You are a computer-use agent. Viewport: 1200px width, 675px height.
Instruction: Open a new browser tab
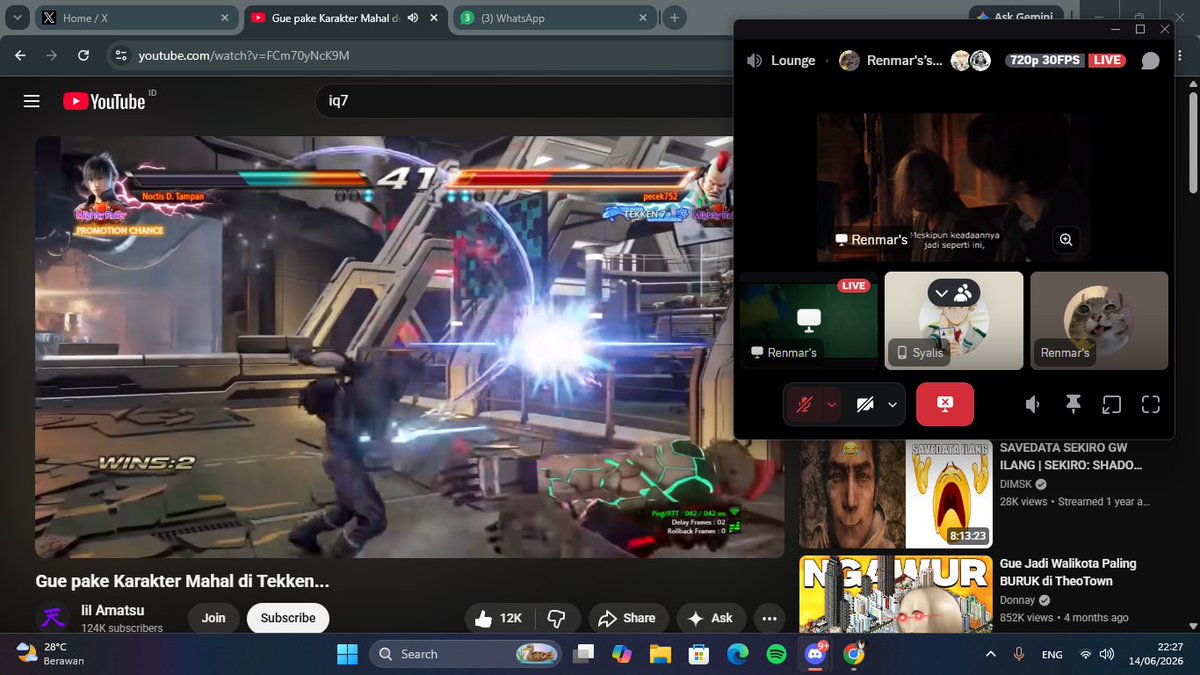pos(675,18)
